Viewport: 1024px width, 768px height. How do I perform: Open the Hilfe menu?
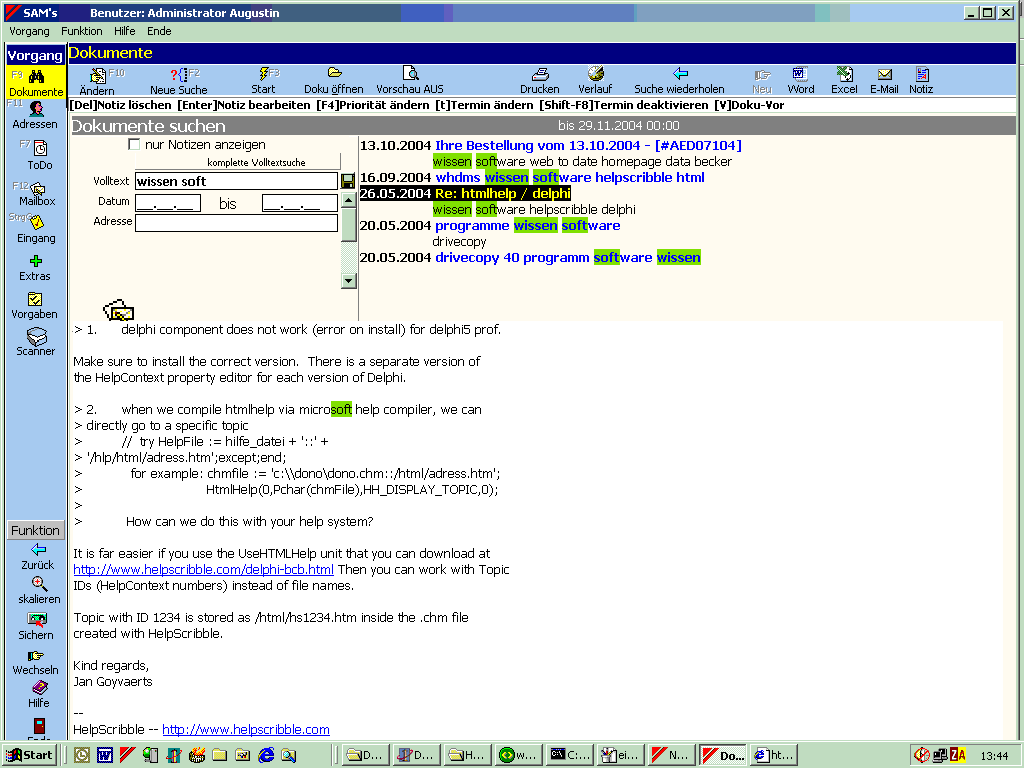pos(124,31)
